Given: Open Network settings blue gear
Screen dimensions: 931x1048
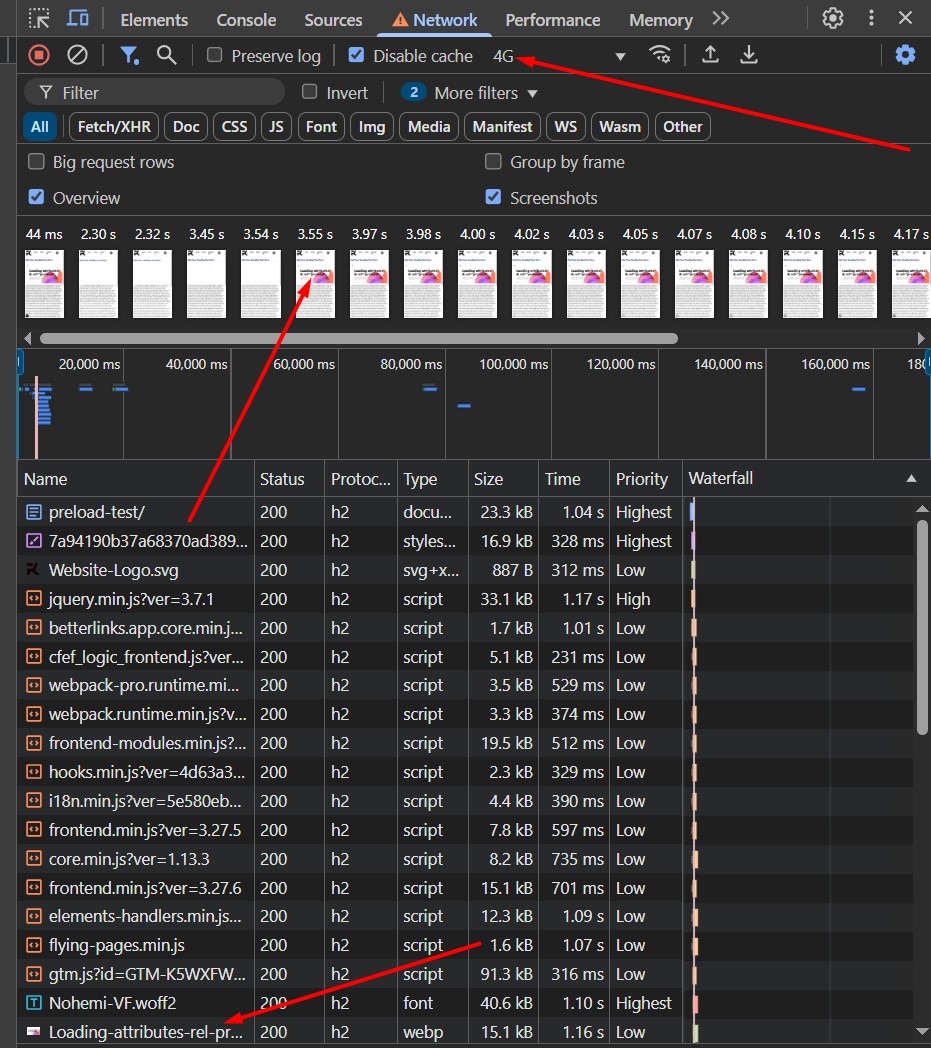Looking at the screenshot, I should click(905, 55).
